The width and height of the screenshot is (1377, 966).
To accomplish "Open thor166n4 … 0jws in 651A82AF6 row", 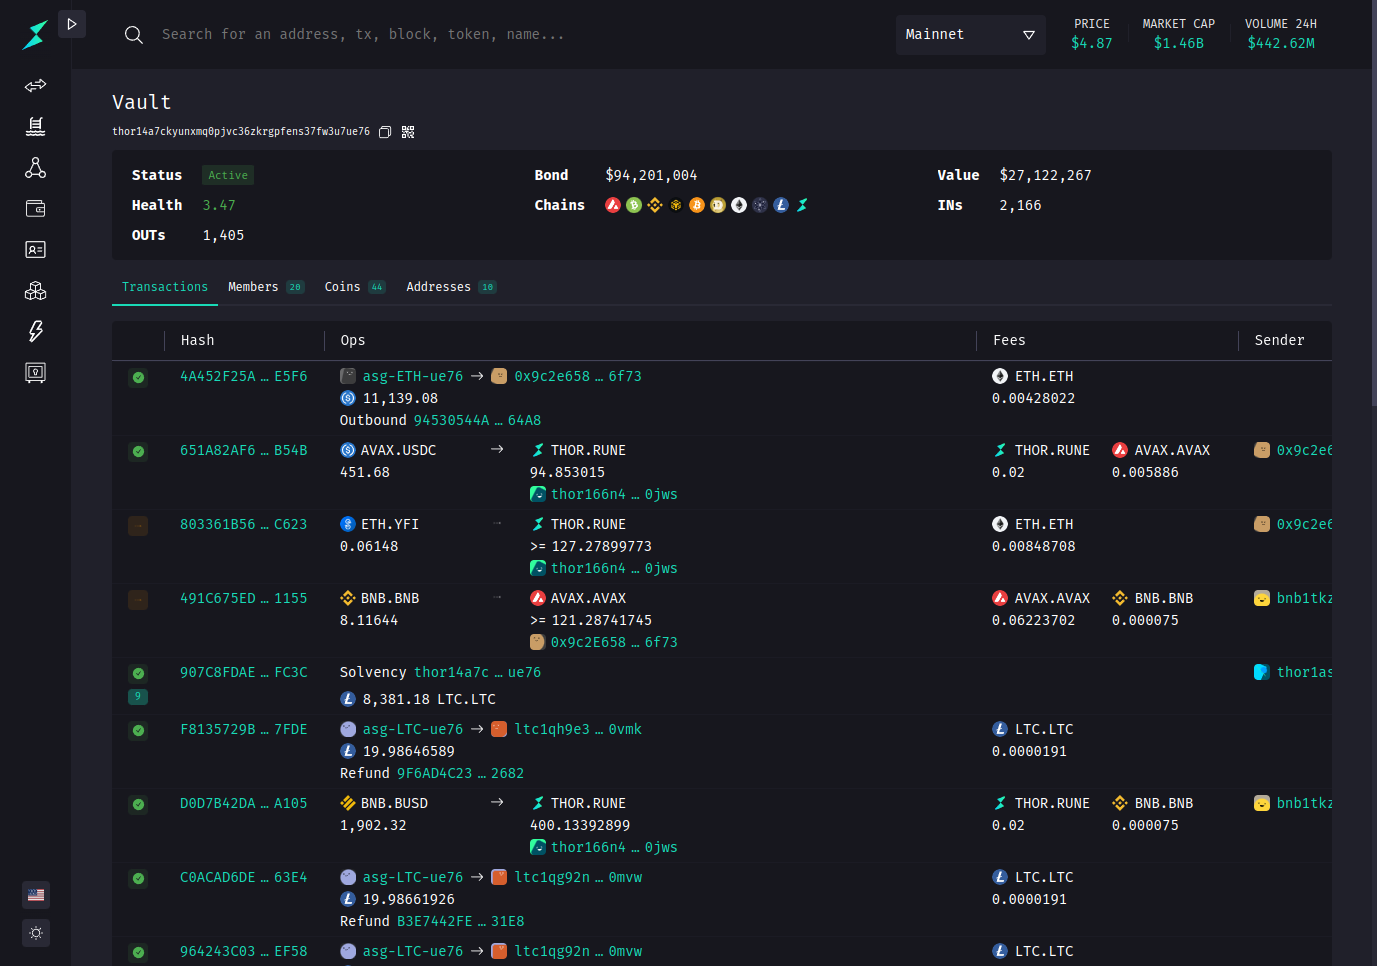I will [614, 494].
